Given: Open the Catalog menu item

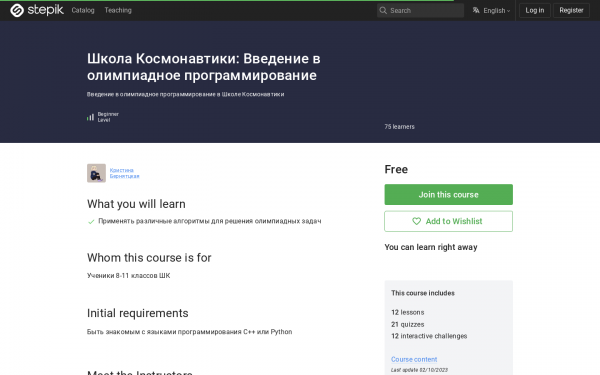Looking at the screenshot, I should coord(83,10).
